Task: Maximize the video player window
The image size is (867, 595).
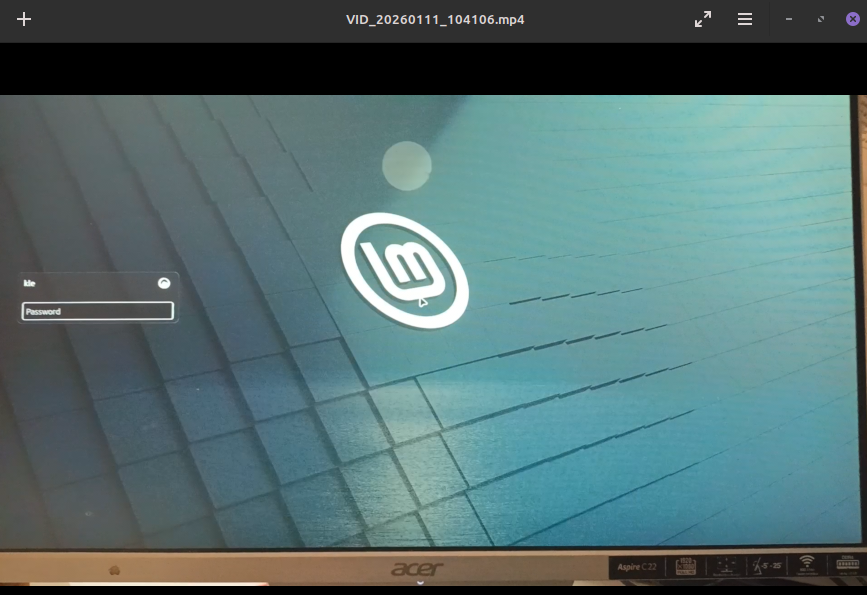Action: (x=821, y=19)
